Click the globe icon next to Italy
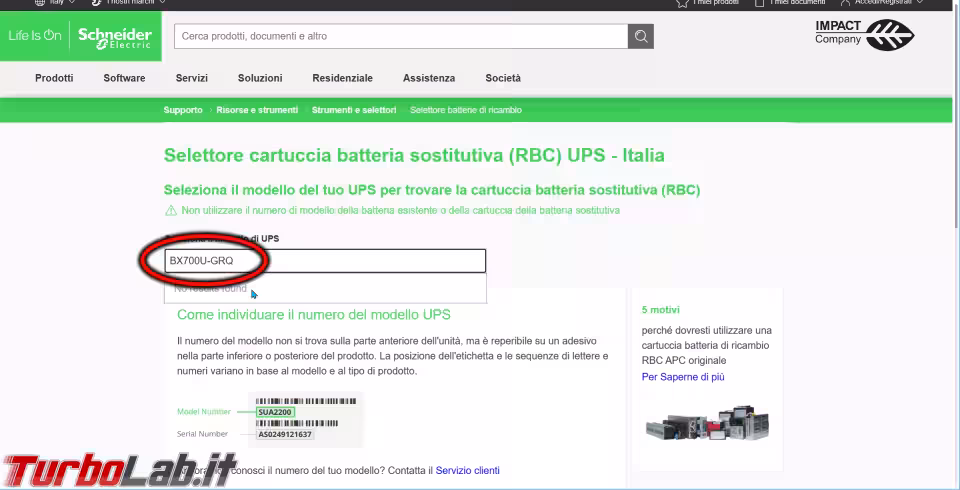 (x=39, y=3)
